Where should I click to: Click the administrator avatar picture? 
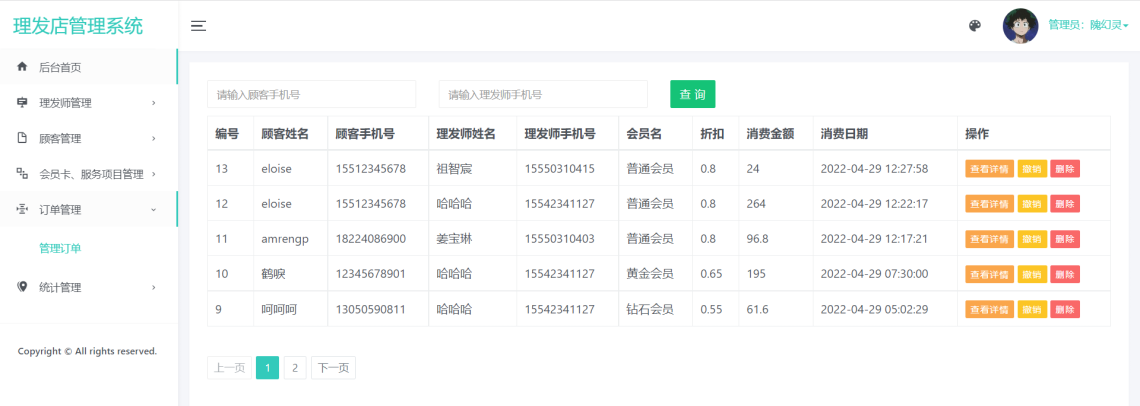coord(1020,25)
